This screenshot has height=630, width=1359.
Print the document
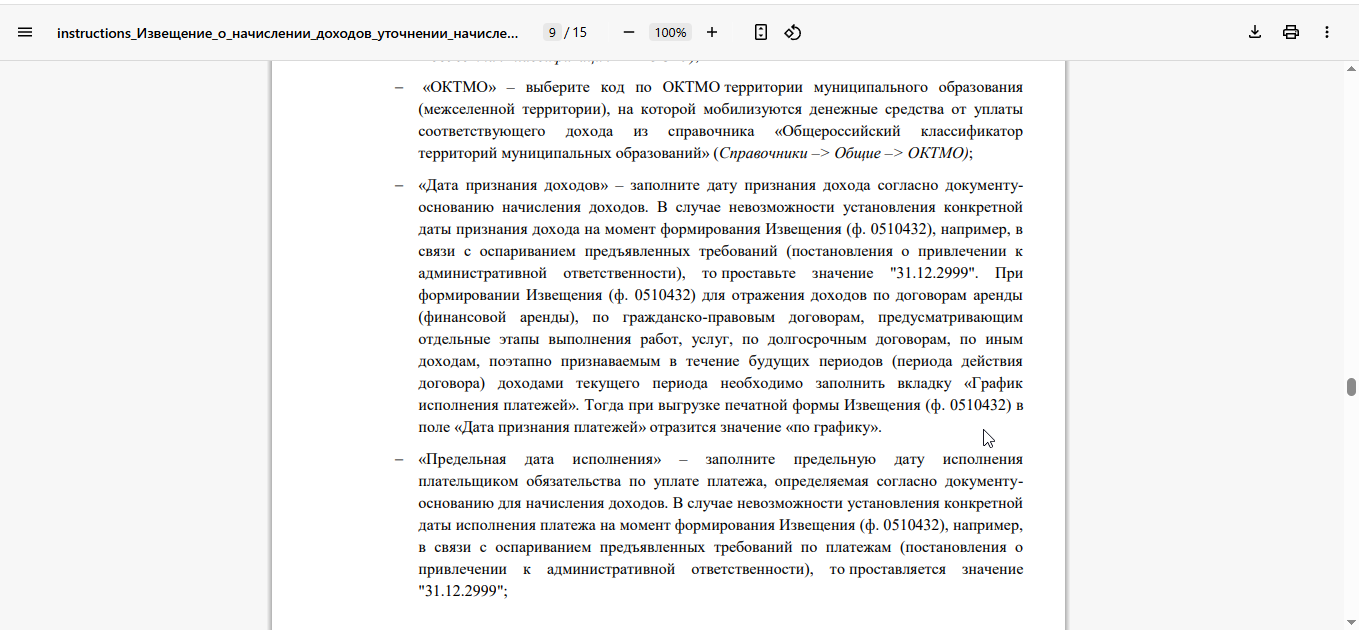[x=1291, y=32]
